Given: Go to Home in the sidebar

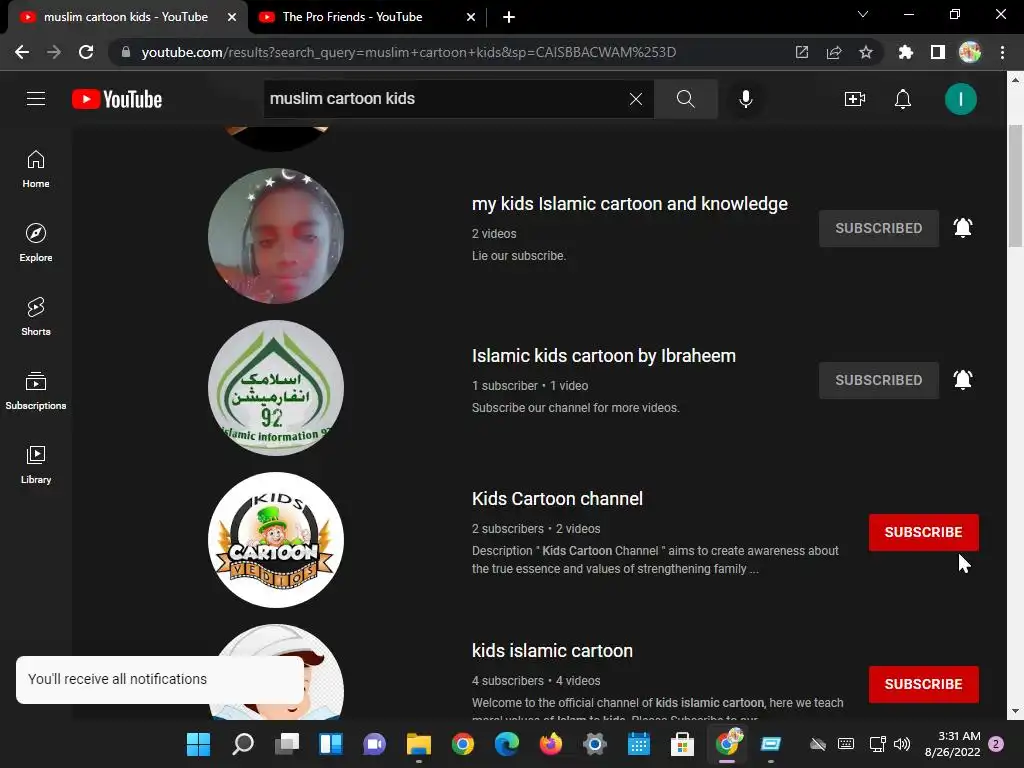Looking at the screenshot, I should coord(36,168).
